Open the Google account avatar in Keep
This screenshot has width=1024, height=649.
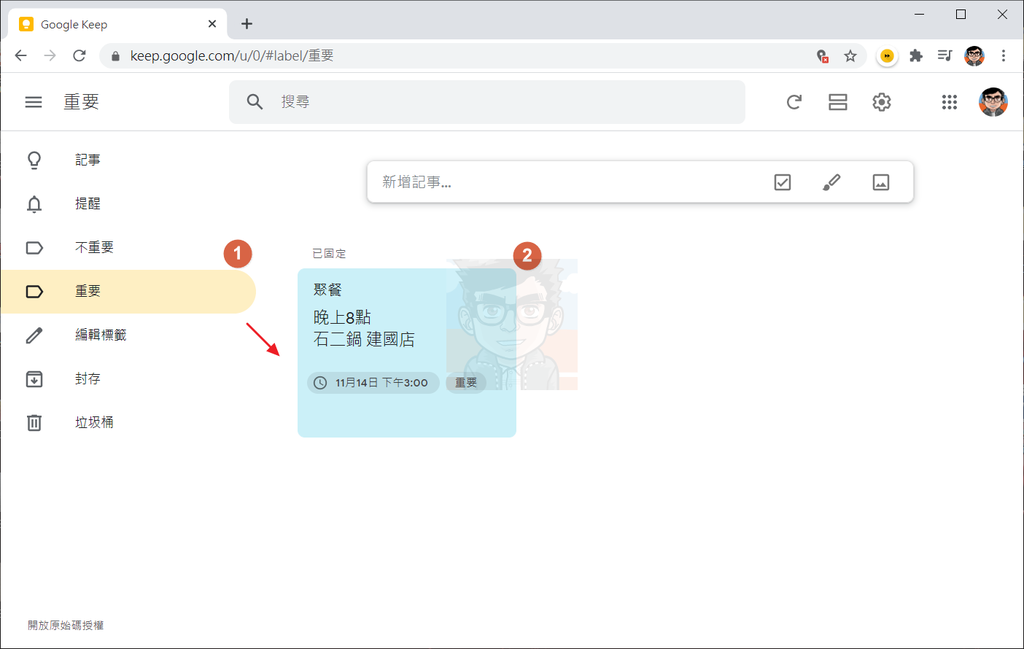click(x=993, y=102)
